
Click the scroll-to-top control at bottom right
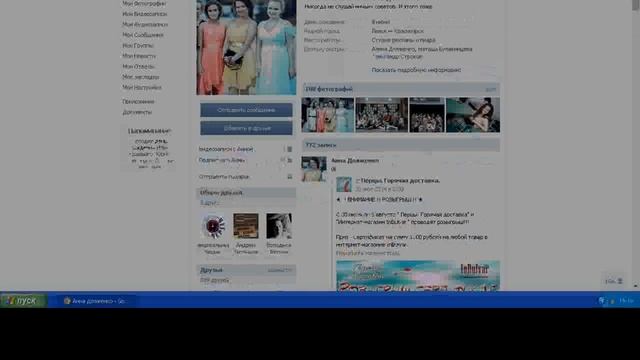[613, 281]
